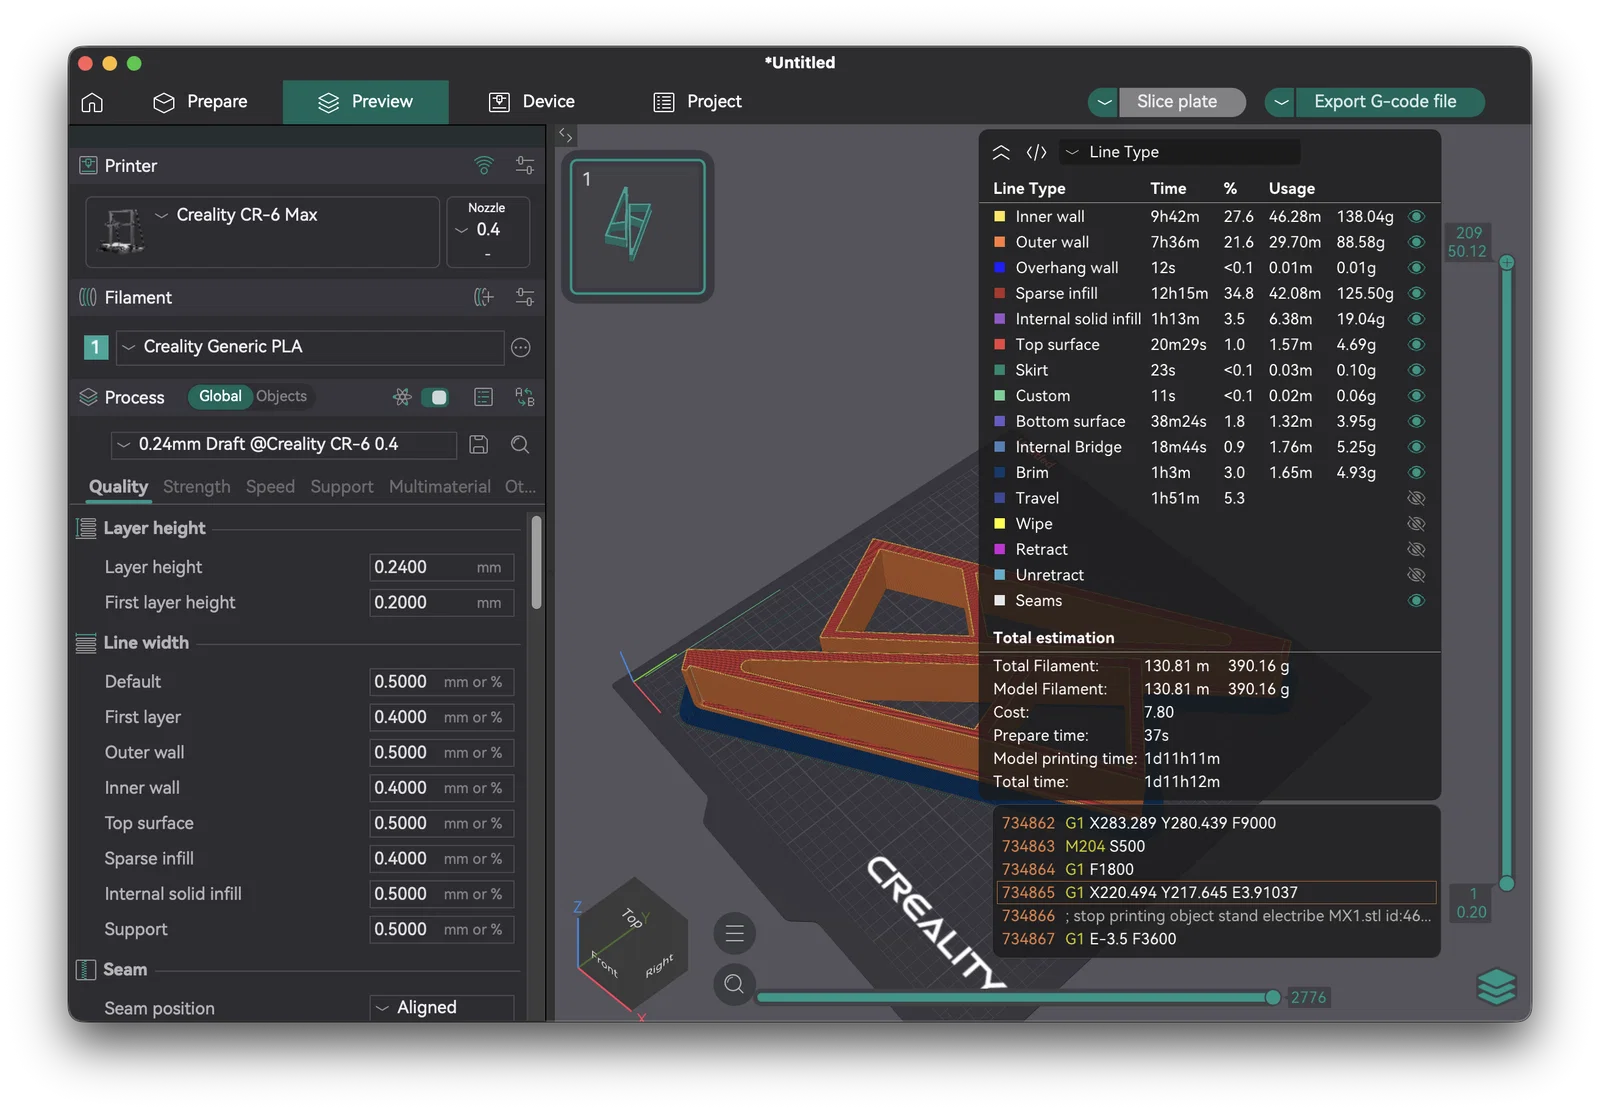
Task: Open the Export G-code options arrow
Action: tap(1281, 102)
